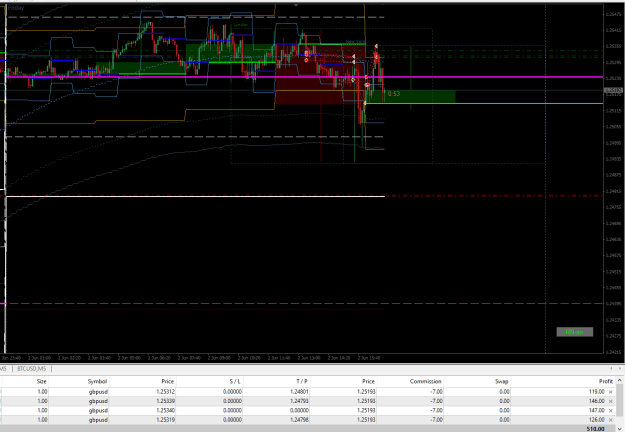The width and height of the screenshot is (625, 432).
Task: Close the gbpusd trade with 119.00 profit
Action: [610, 392]
